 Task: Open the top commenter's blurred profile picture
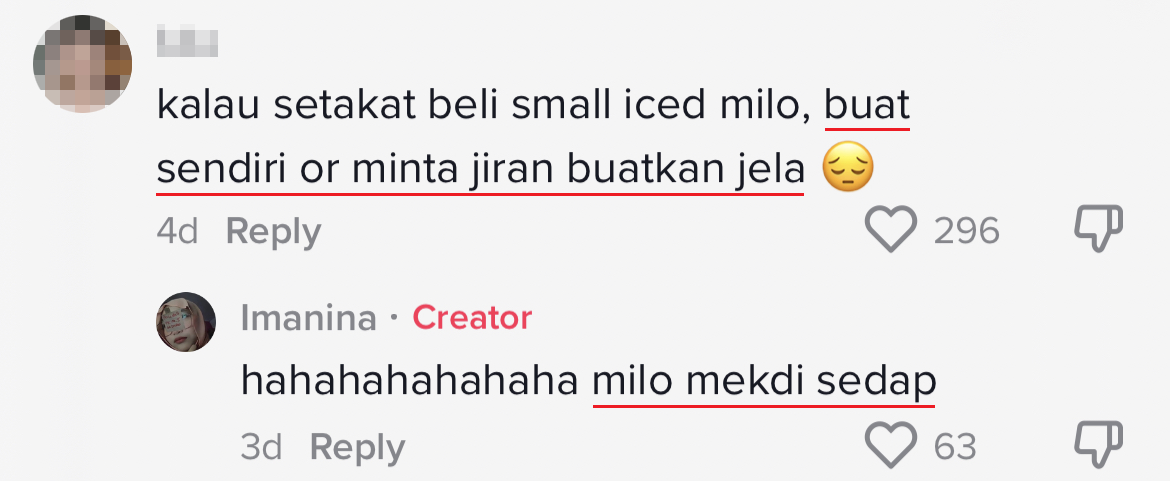tap(83, 65)
